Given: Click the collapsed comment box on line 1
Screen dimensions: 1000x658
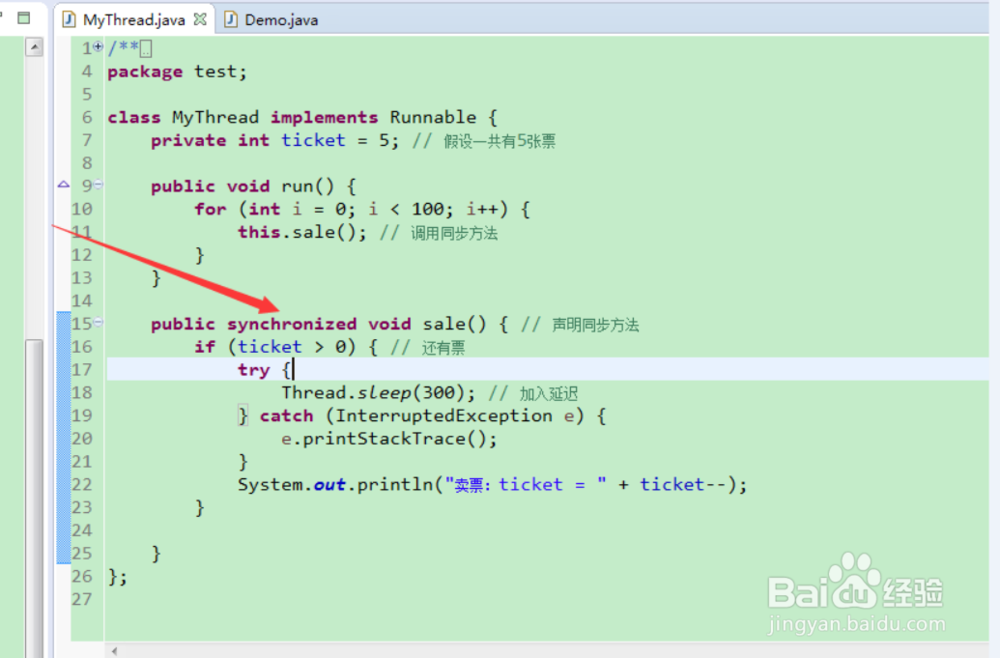Looking at the screenshot, I should (146, 48).
